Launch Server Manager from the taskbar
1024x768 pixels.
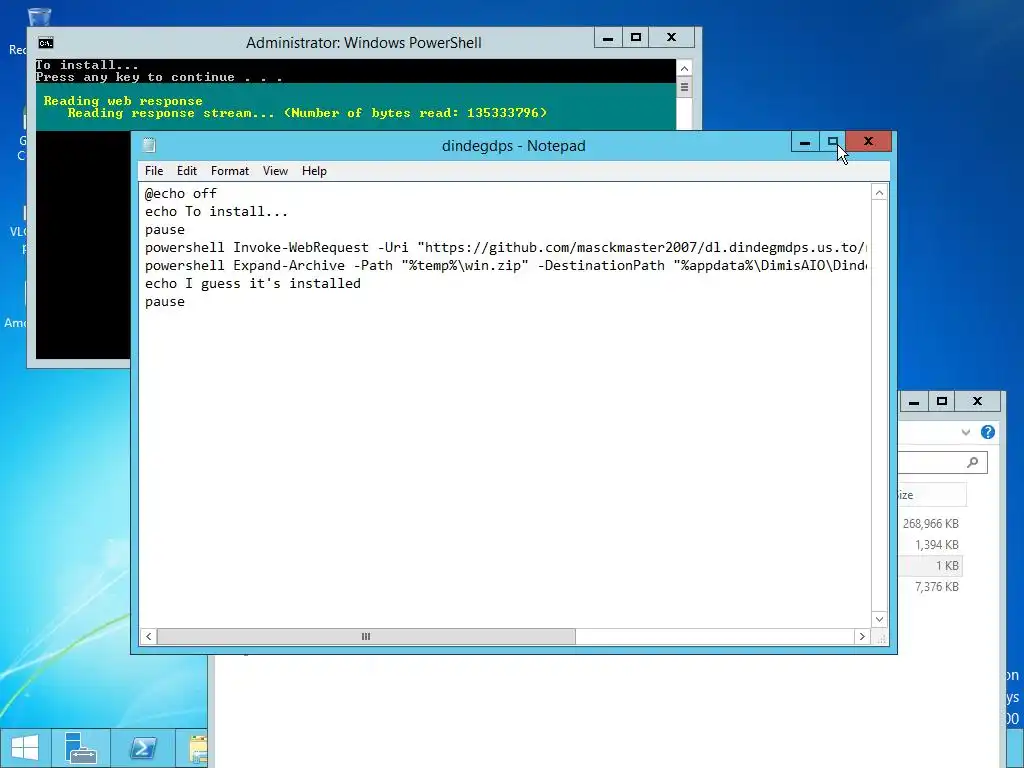(80, 748)
